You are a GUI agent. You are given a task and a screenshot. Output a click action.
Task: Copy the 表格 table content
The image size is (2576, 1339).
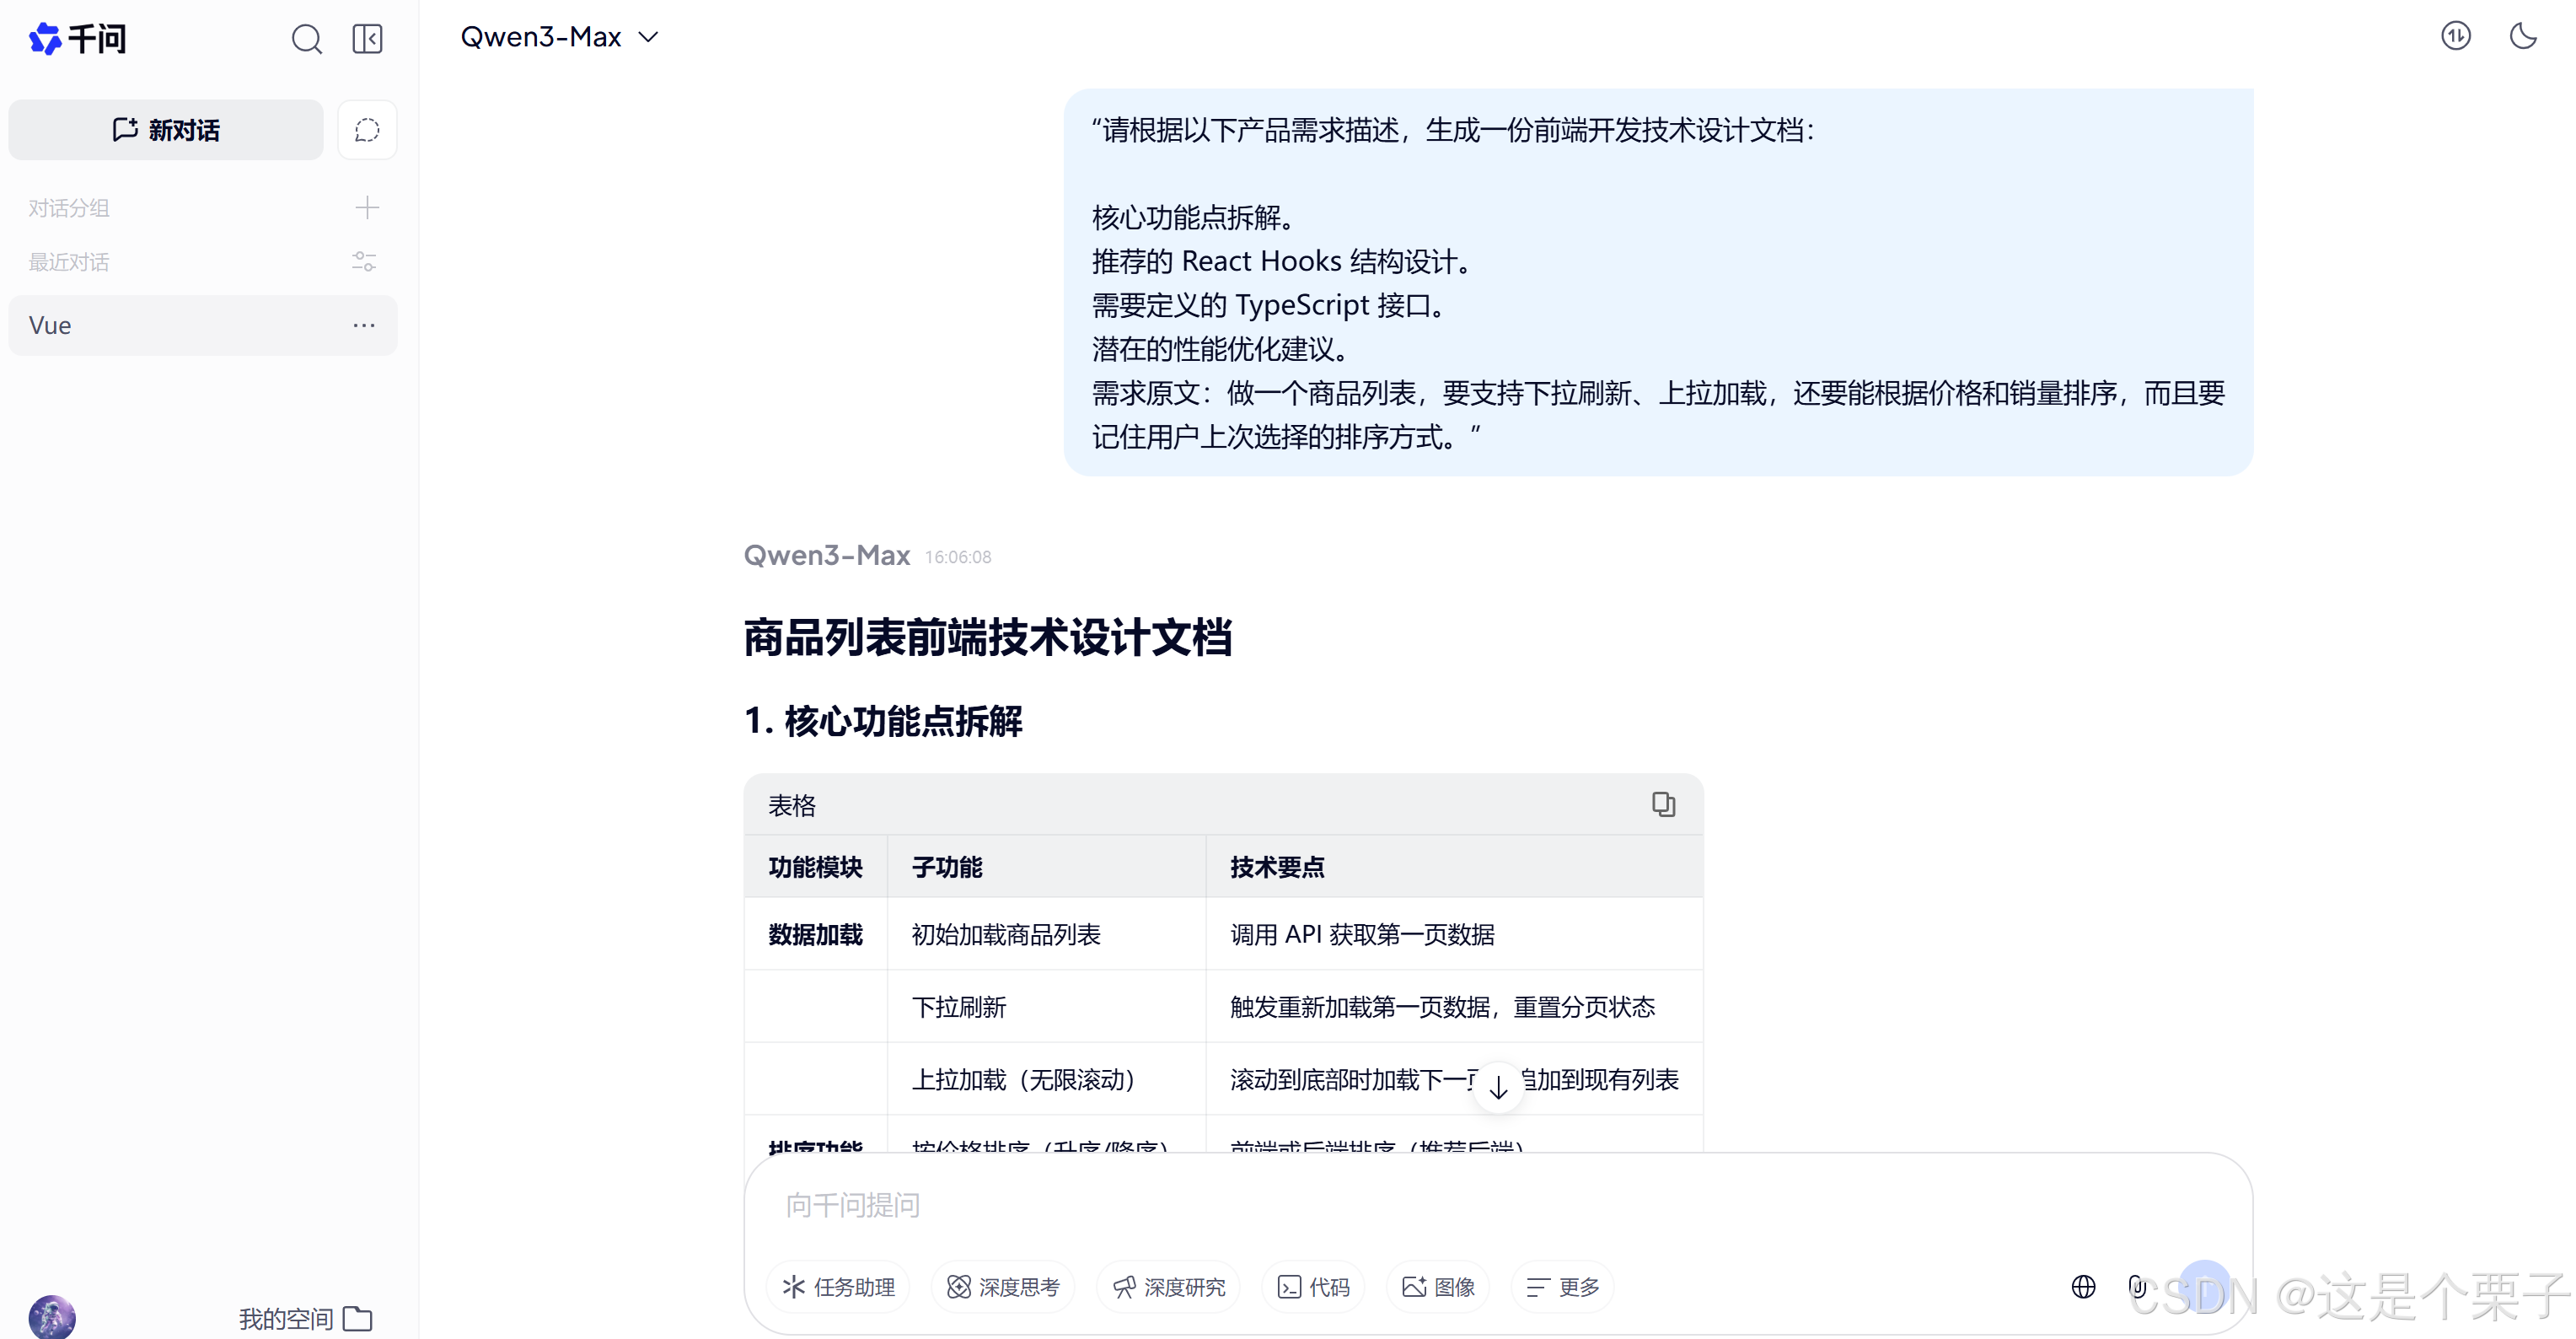coord(1662,804)
